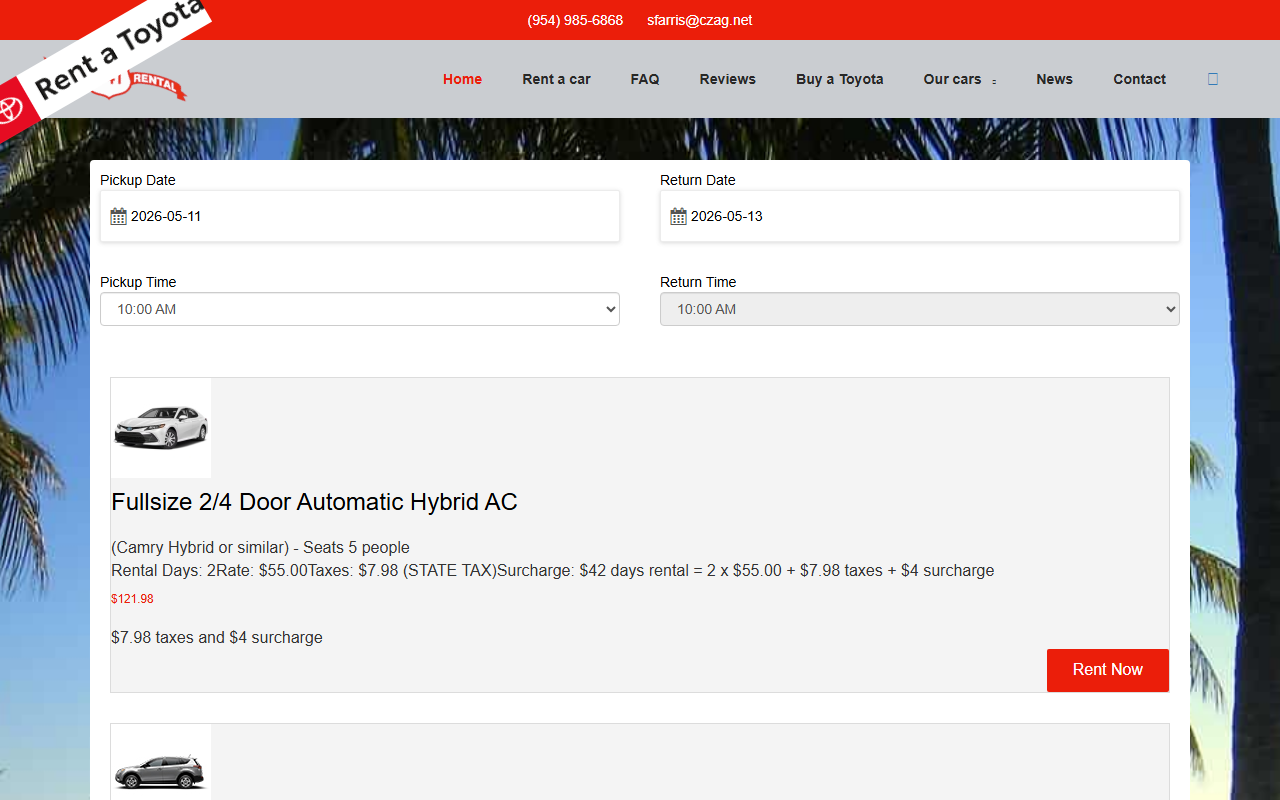
Task: Open the News menu item
Action: pyautogui.click(x=1054, y=79)
